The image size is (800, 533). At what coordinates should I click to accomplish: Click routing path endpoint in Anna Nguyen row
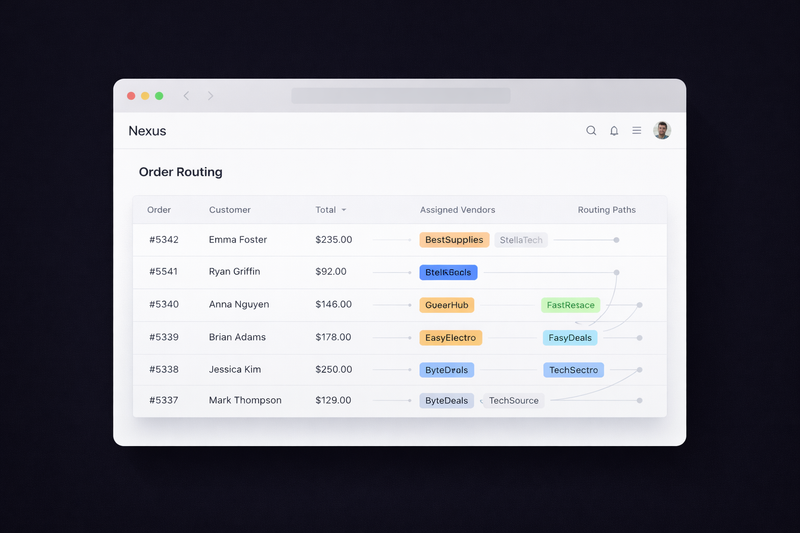click(639, 305)
